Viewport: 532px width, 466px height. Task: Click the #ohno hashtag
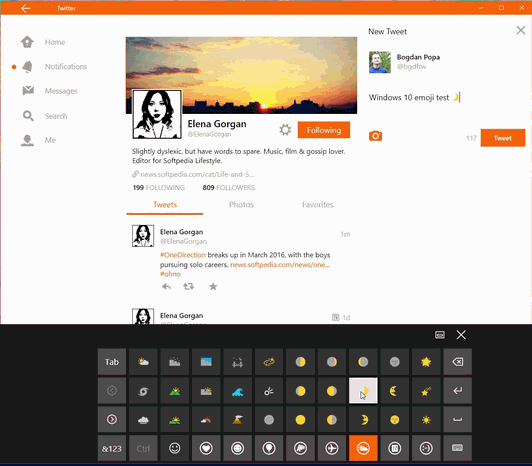(170, 274)
